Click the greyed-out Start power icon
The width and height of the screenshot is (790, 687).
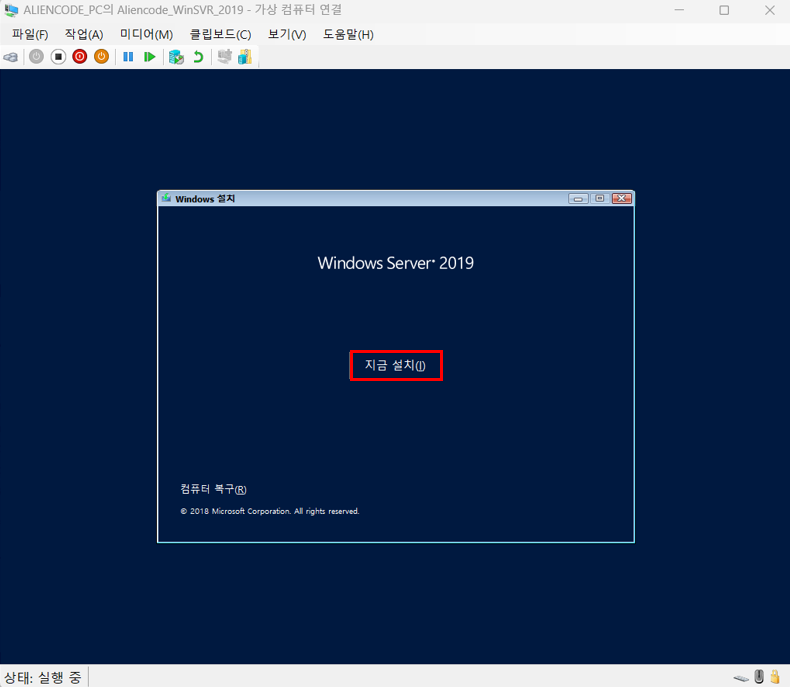(36, 56)
